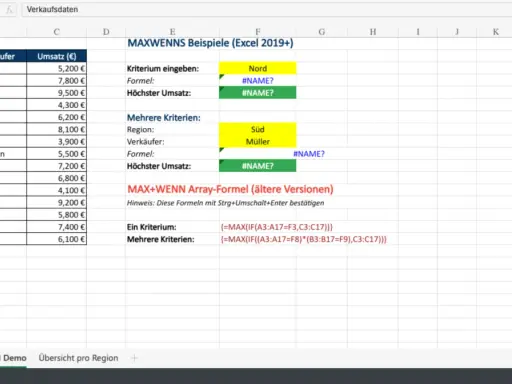Select cell with 5,200 €

pos(57,69)
